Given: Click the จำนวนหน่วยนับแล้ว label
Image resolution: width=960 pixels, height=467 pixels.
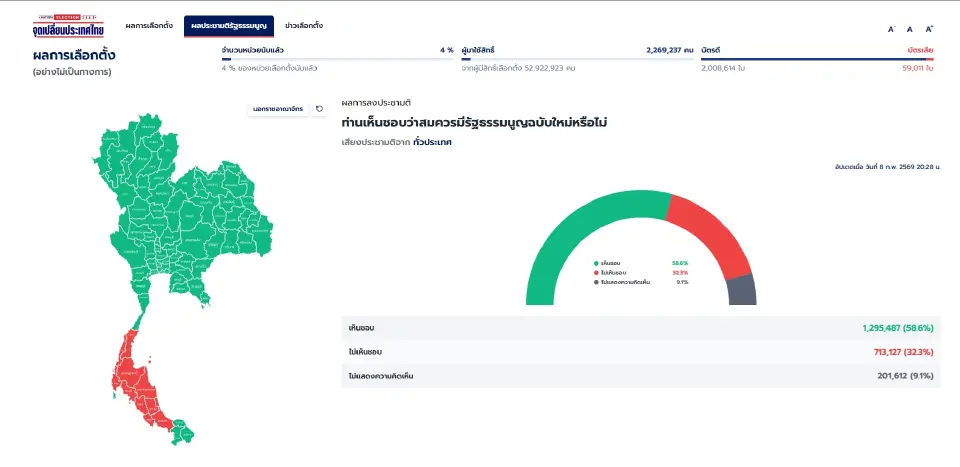Looking at the screenshot, I should pyautogui.click(x=253, y=50).
